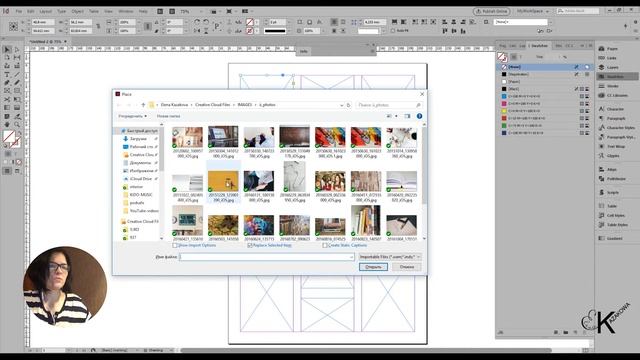640x360 pixels.
Task: Select the Page tool
Action: [7, 58]
